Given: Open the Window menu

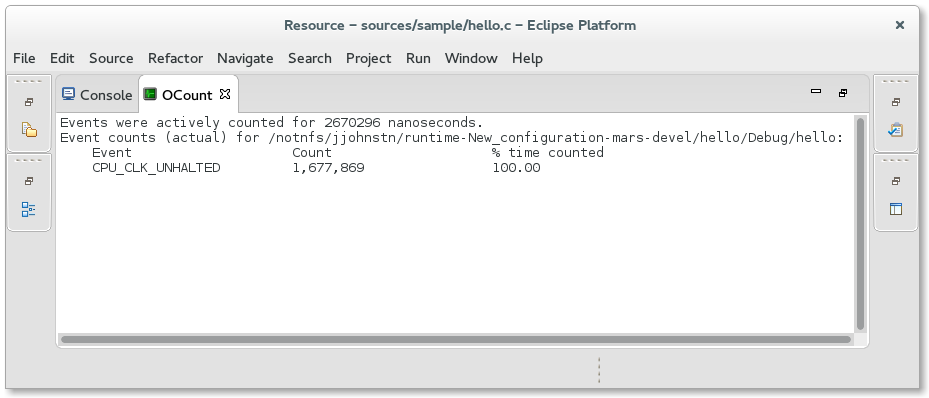Looking at the screenshot, I should [x=471, y=58].
